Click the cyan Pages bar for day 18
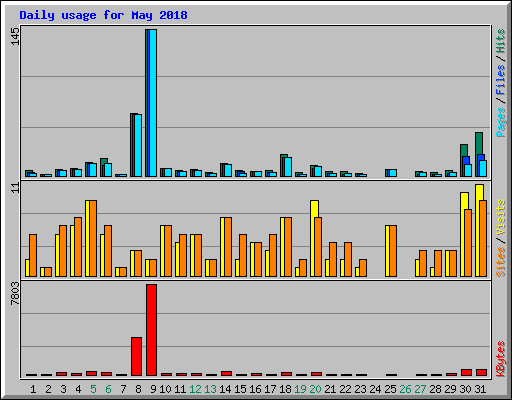 point(288,167)
